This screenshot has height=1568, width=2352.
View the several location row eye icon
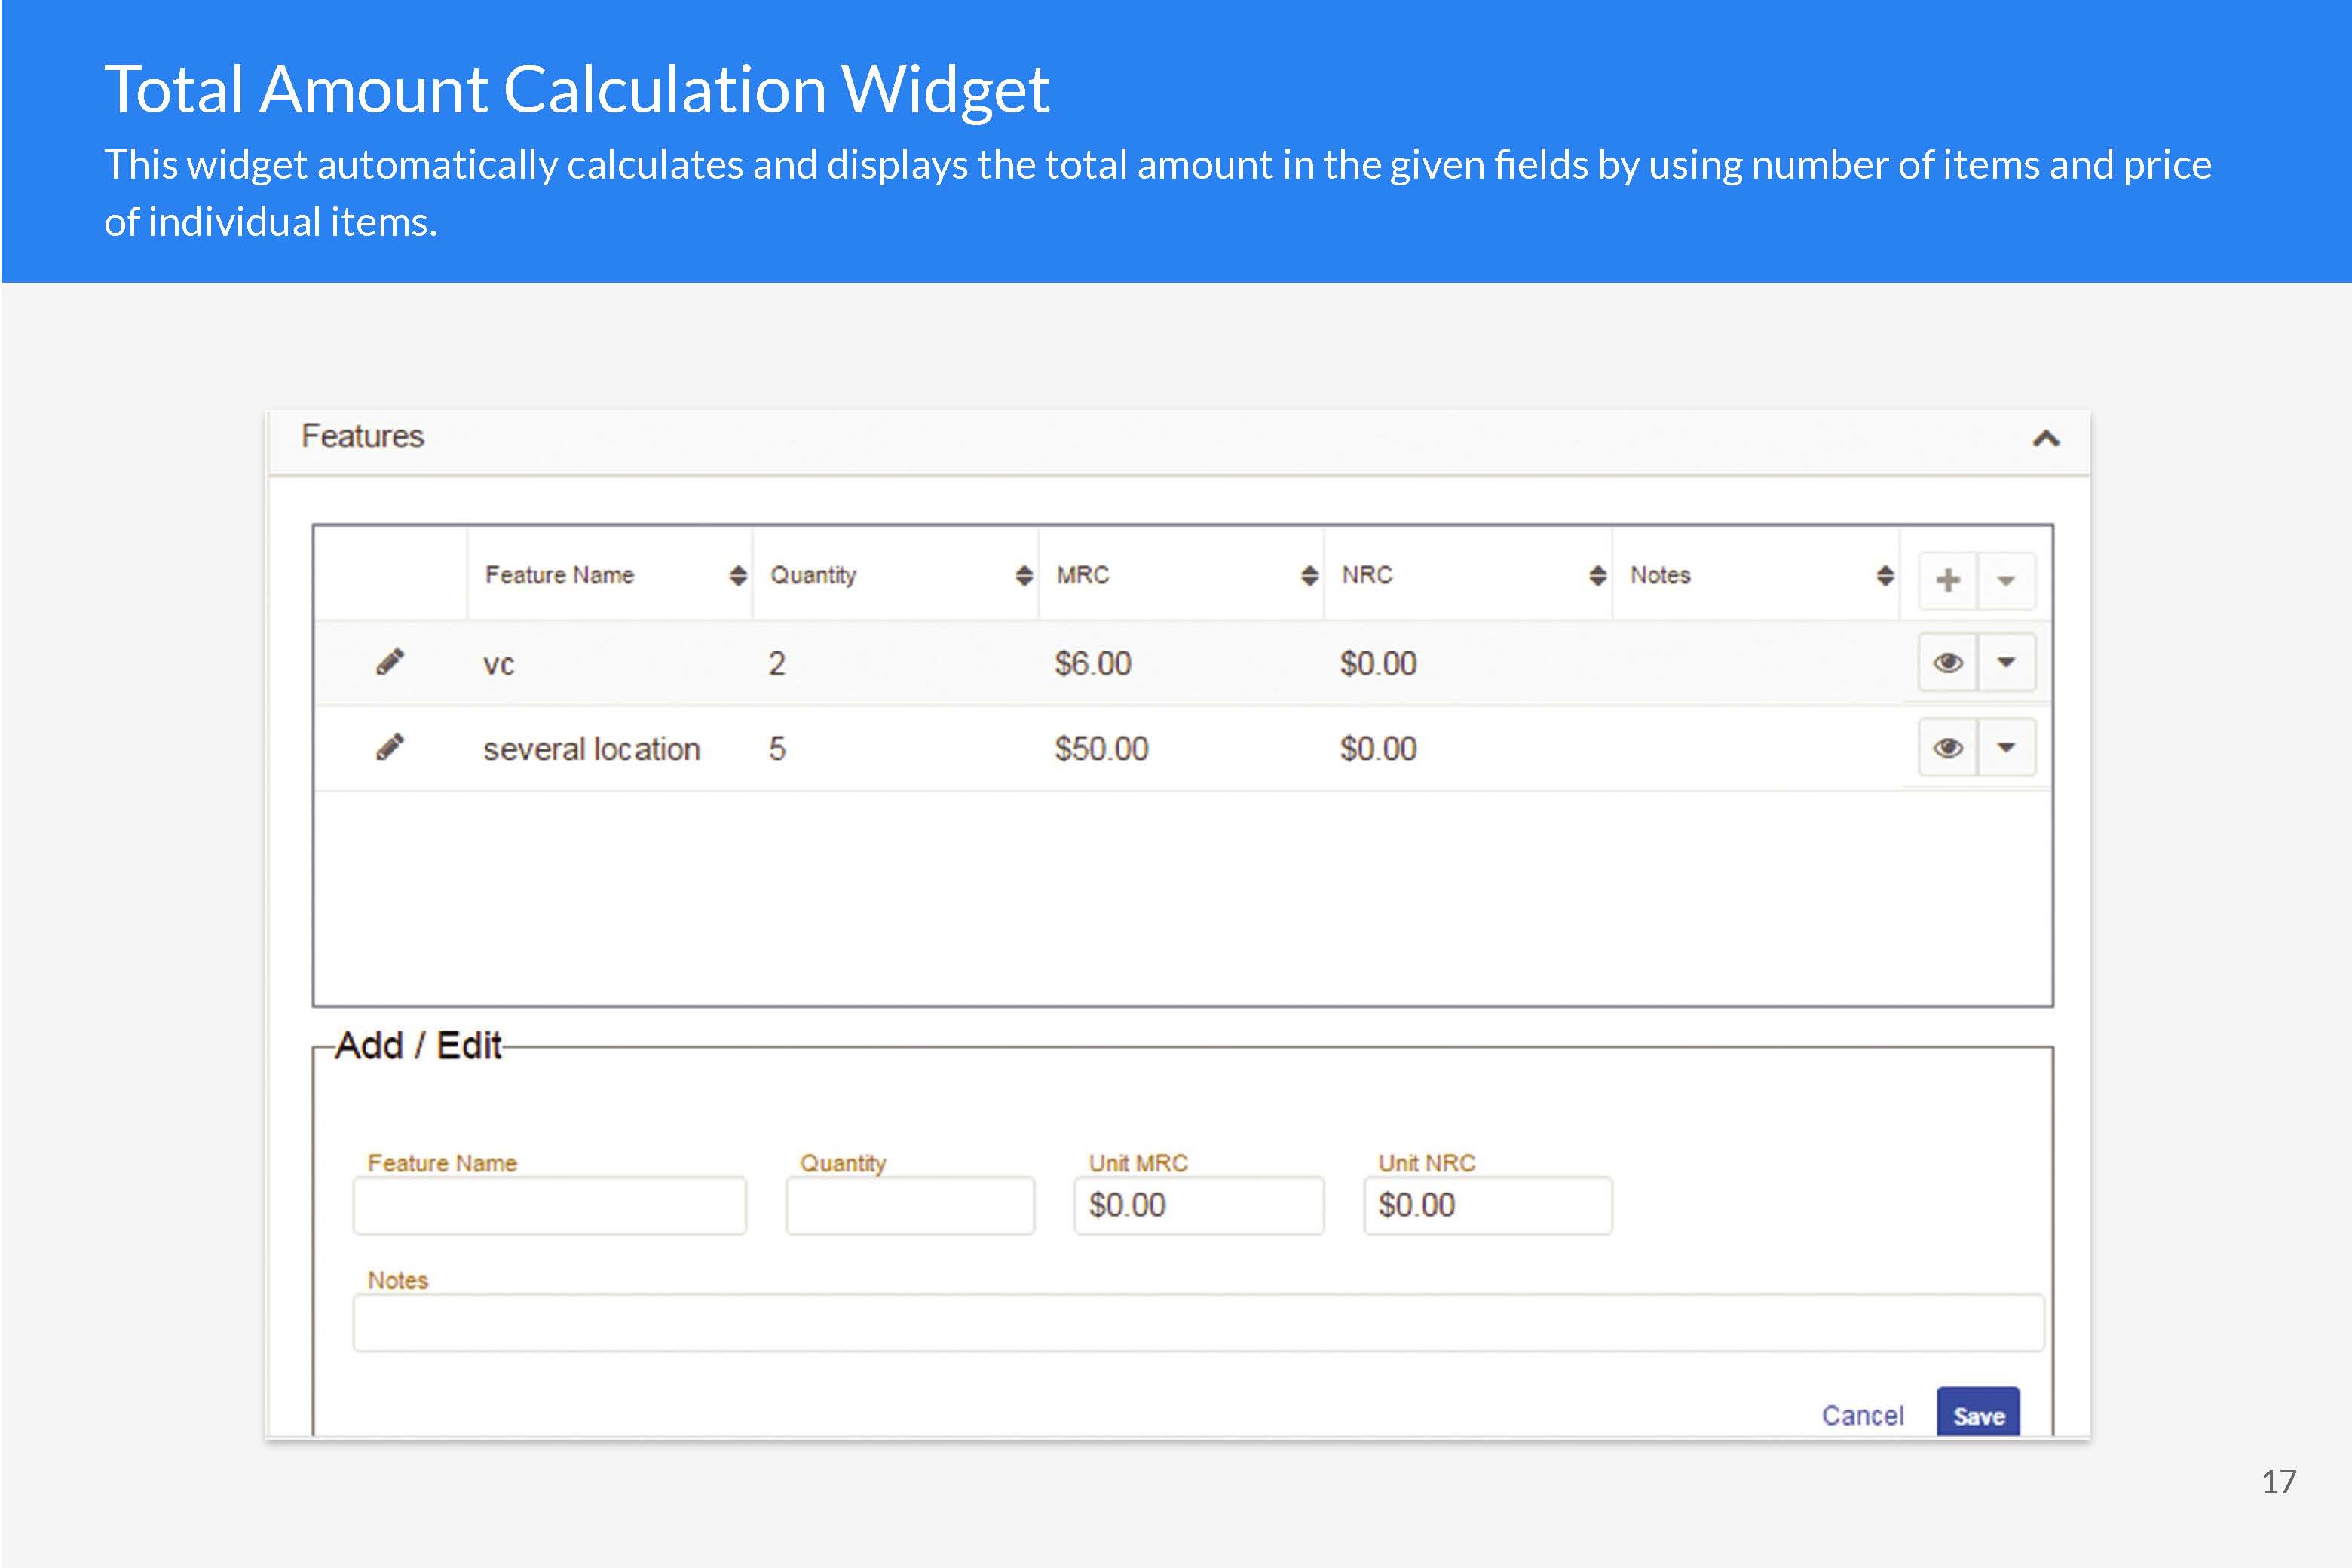coord(1948,747)
